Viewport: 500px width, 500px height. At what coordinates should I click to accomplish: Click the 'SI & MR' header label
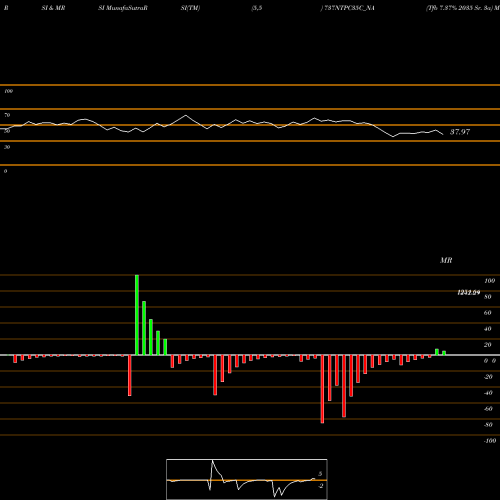[x=53, y=8]
